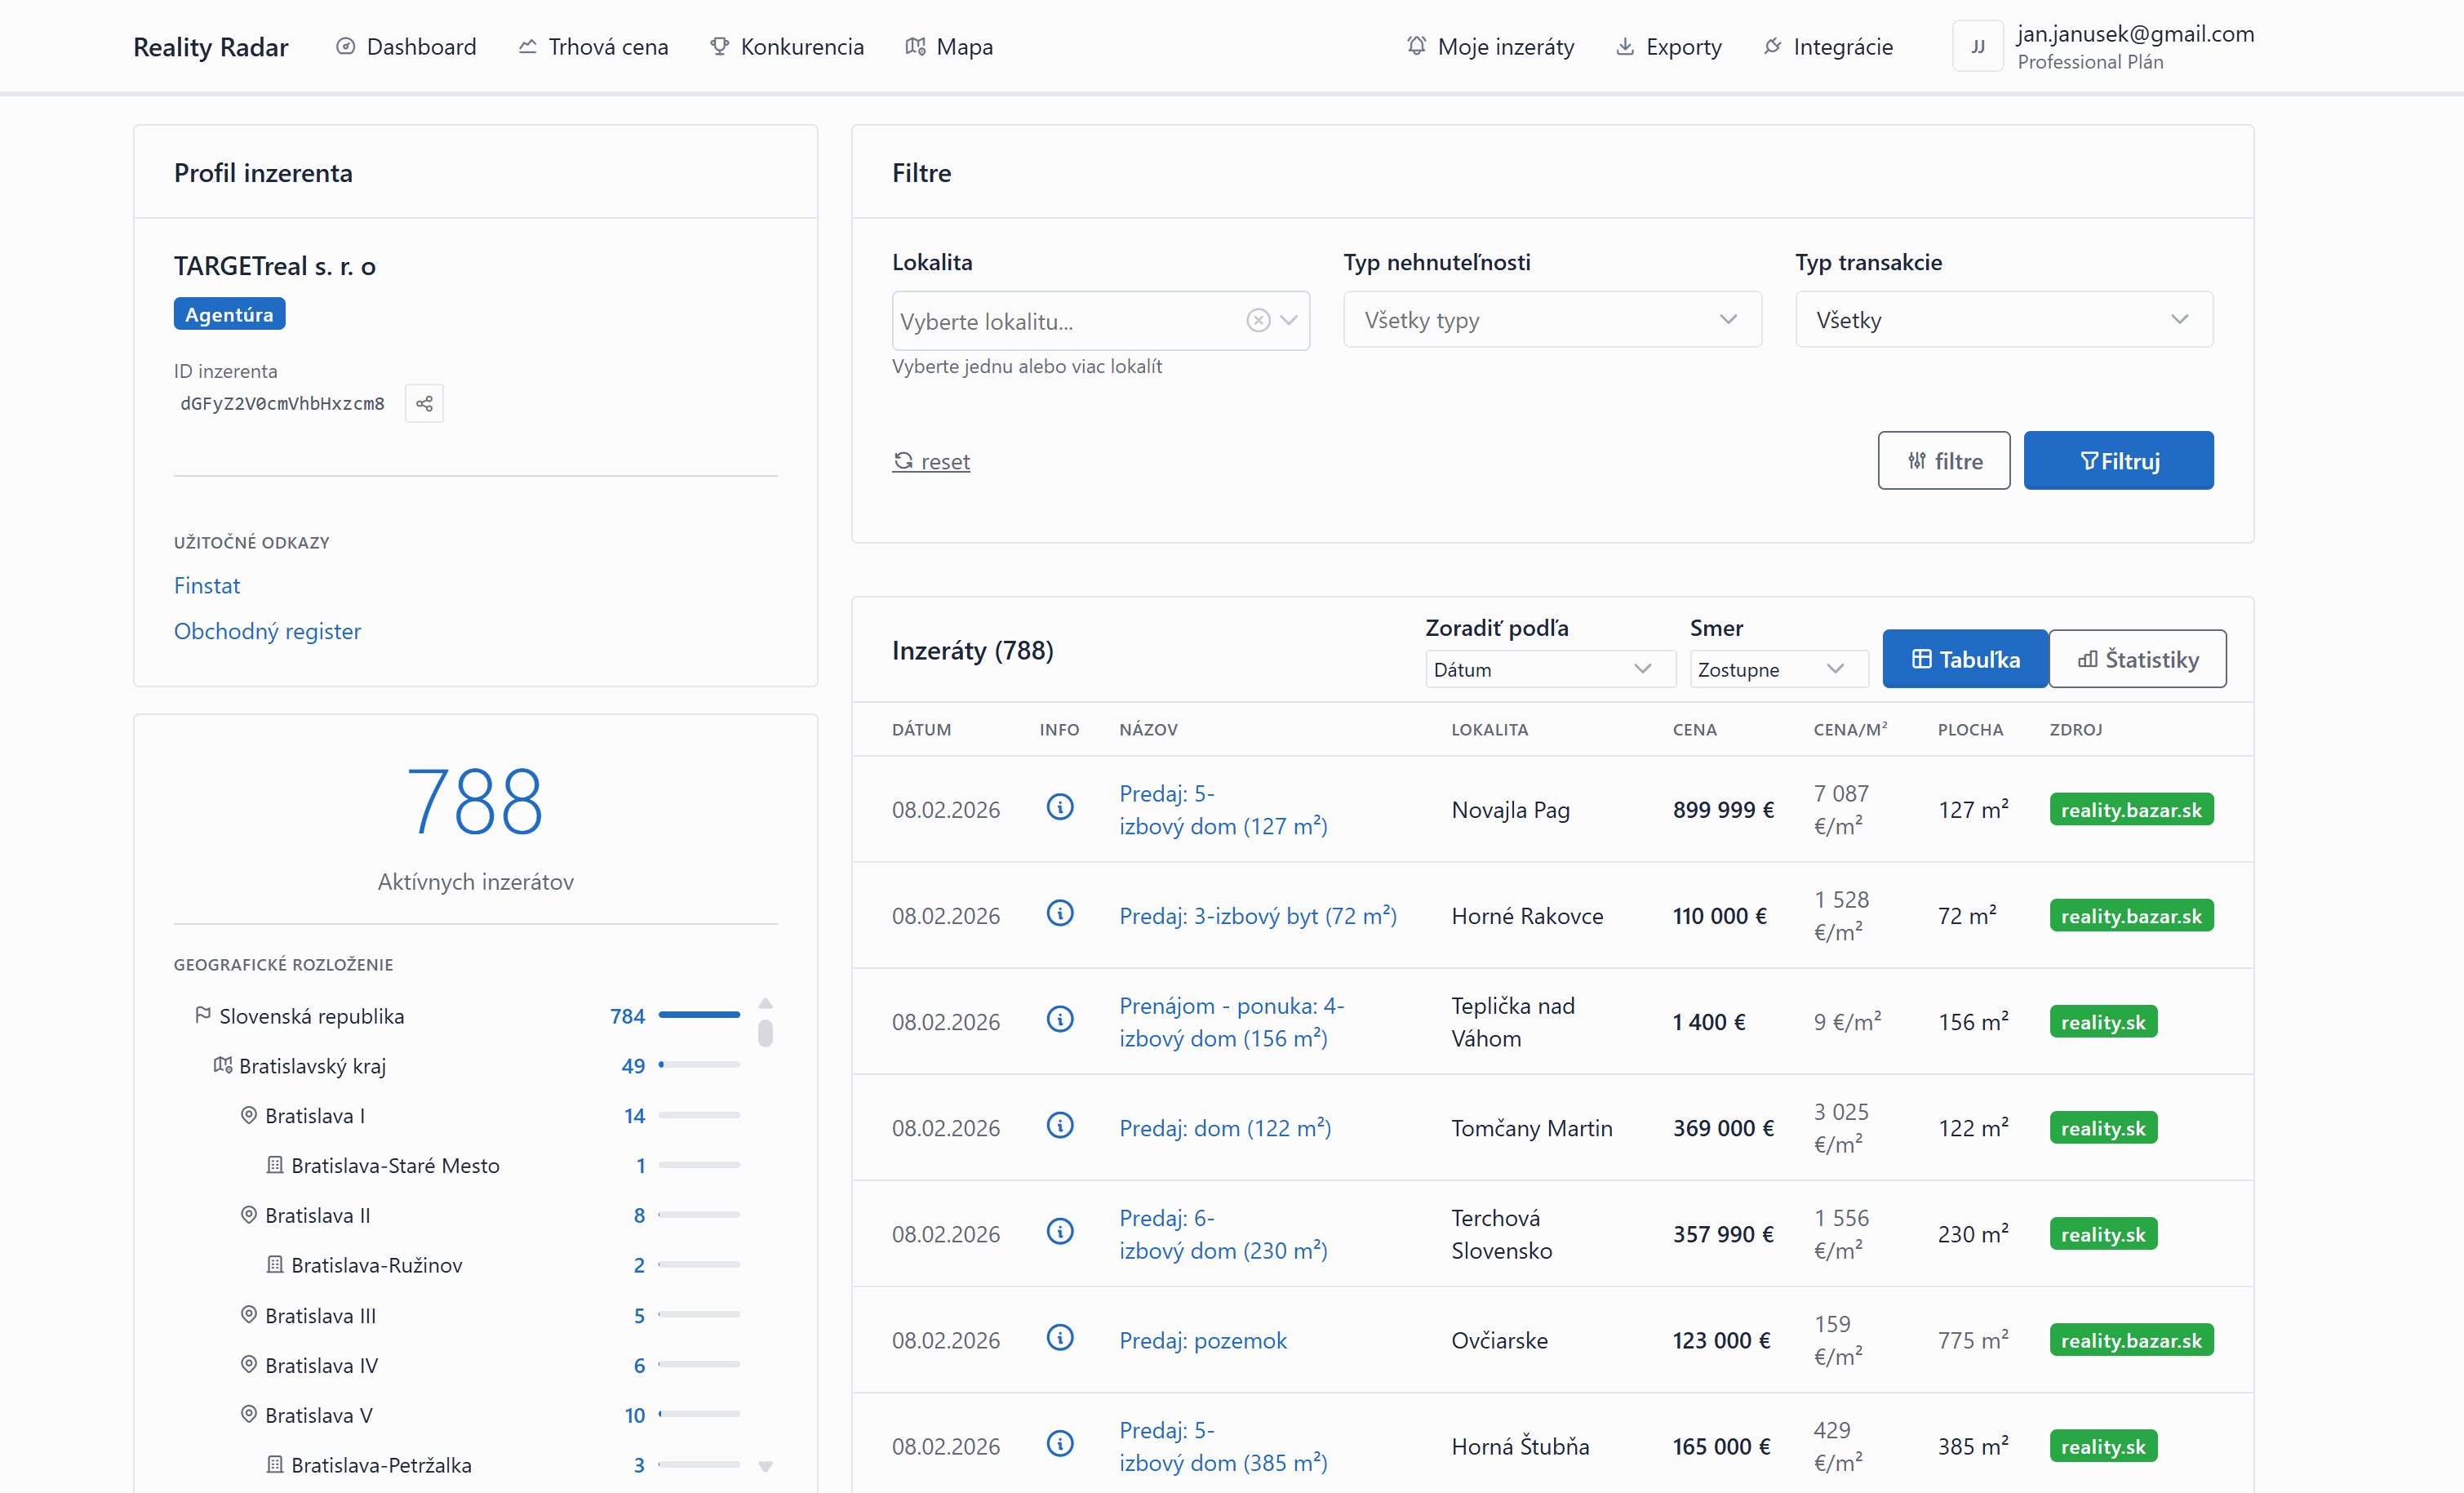Click info icon for Tomčany Martin listing
This screenshot has height=1493, width=2464.
(x=1060, y=1126)
